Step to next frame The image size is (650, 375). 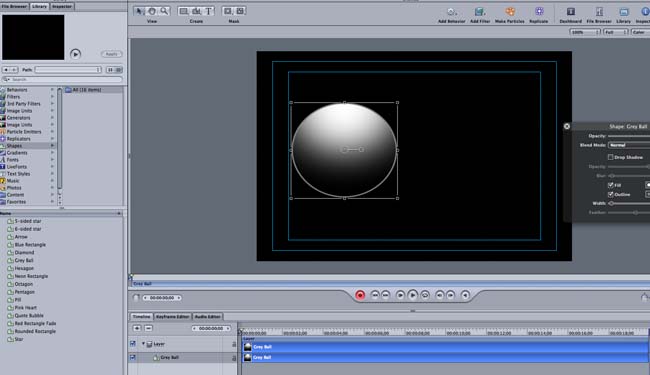coord(451,295)
